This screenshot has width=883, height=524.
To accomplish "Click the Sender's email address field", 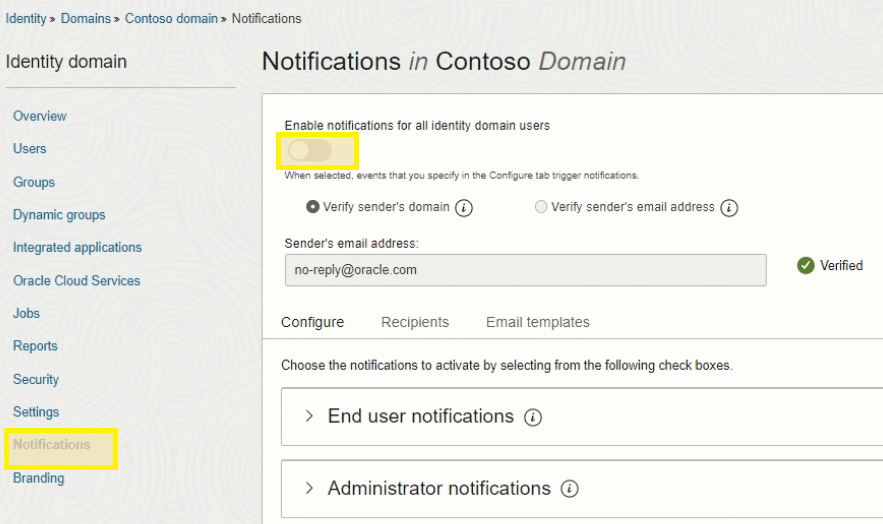I will click(525, 270).
